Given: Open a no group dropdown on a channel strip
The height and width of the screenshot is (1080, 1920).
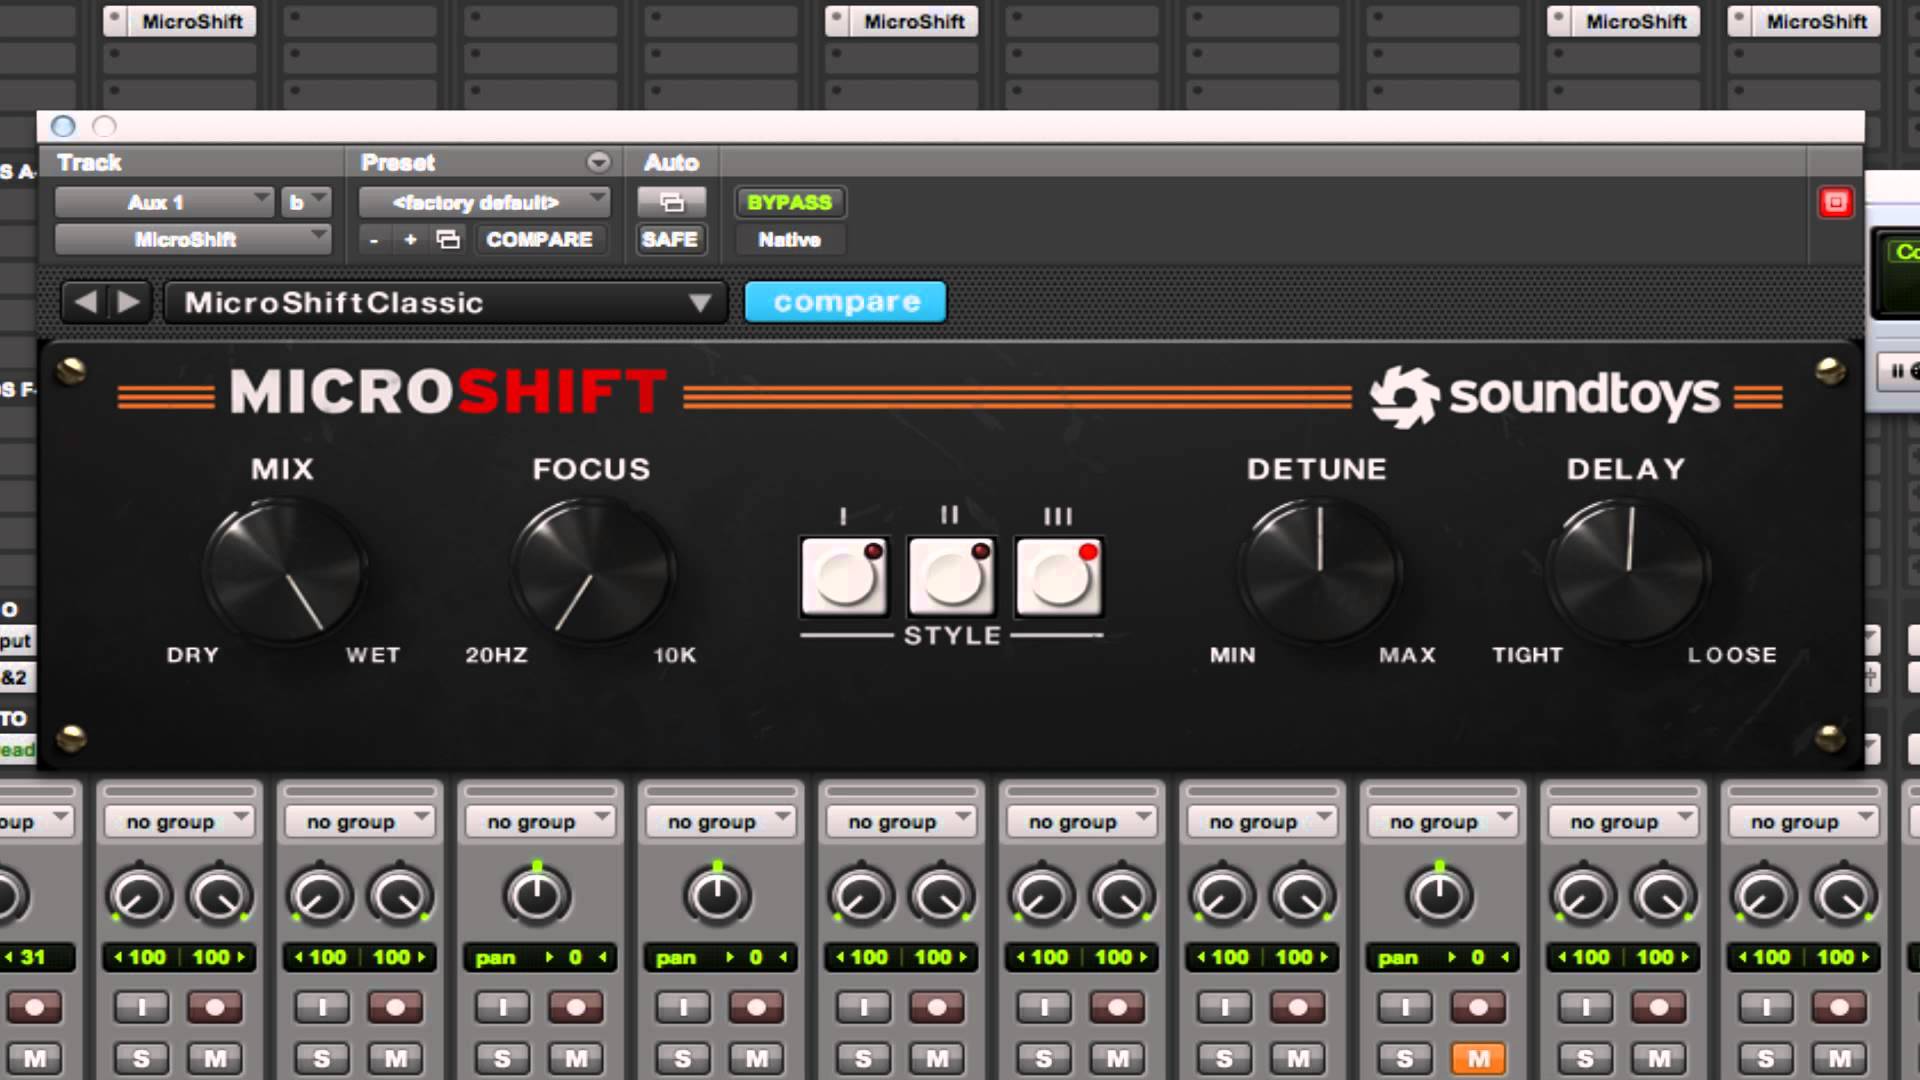Looking at the screenshot, I should 178,820.
